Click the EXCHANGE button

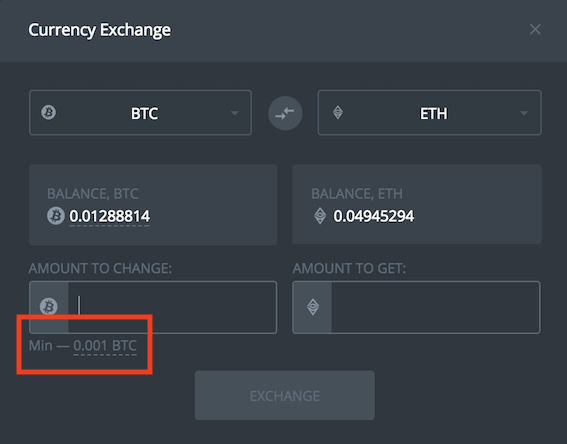[285, 395]
